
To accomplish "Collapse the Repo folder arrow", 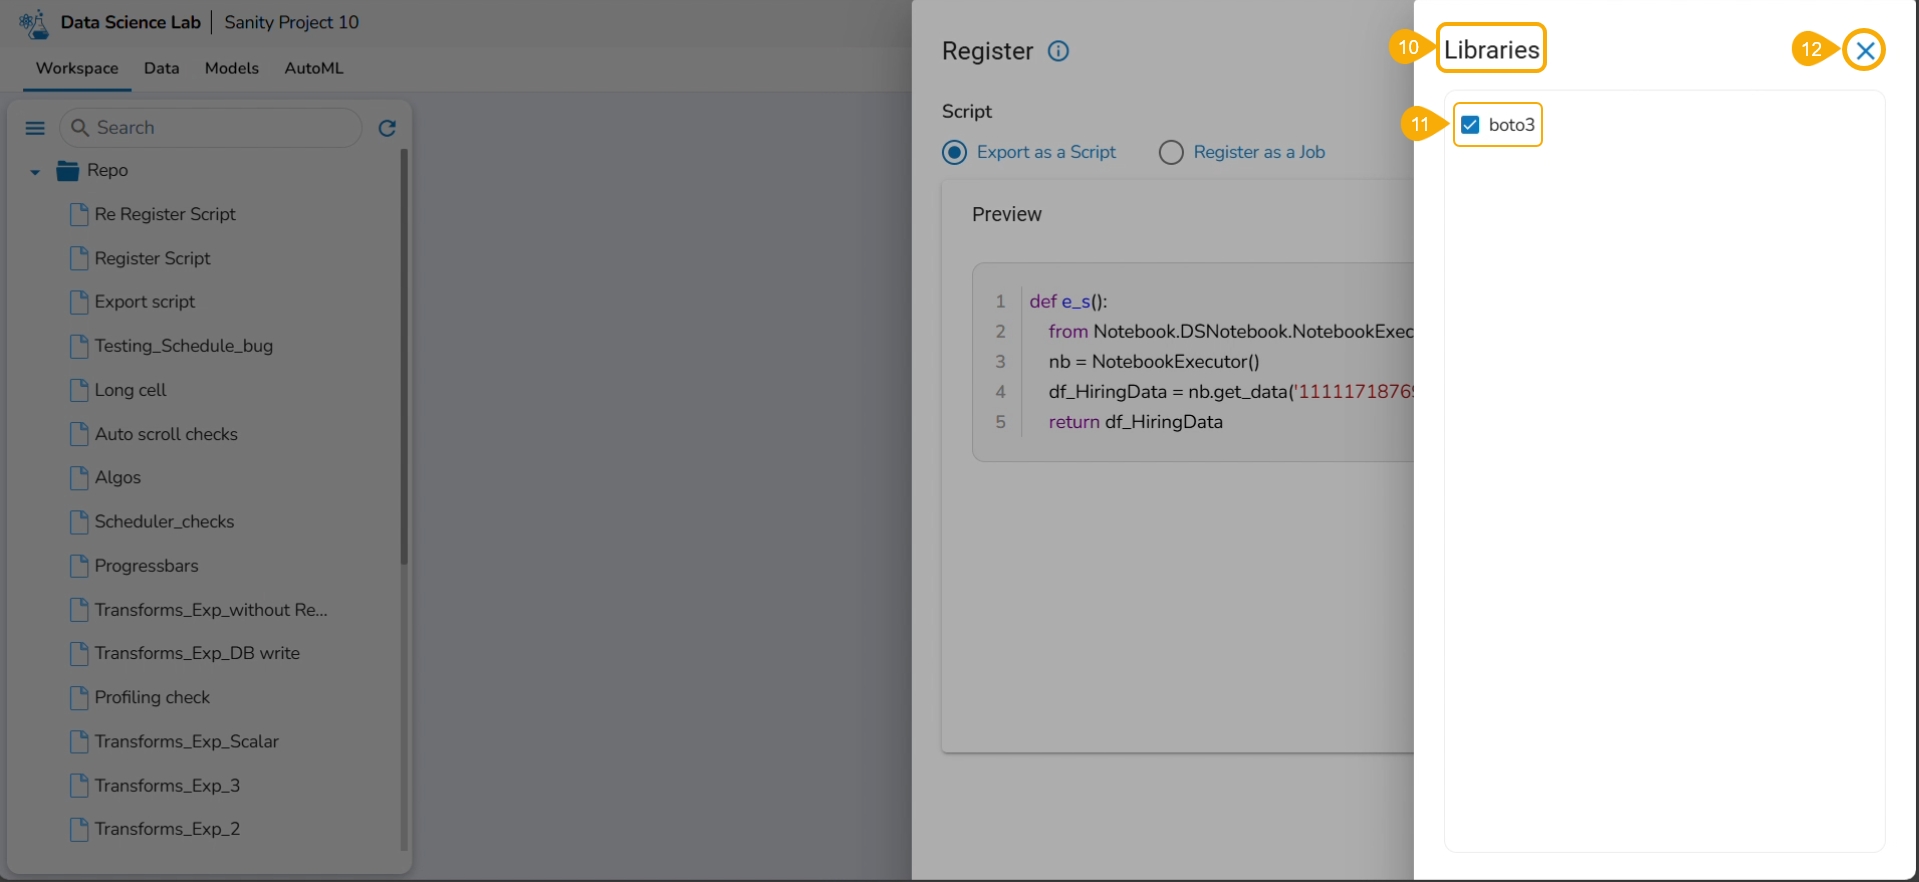I will (x=35, y=172).
